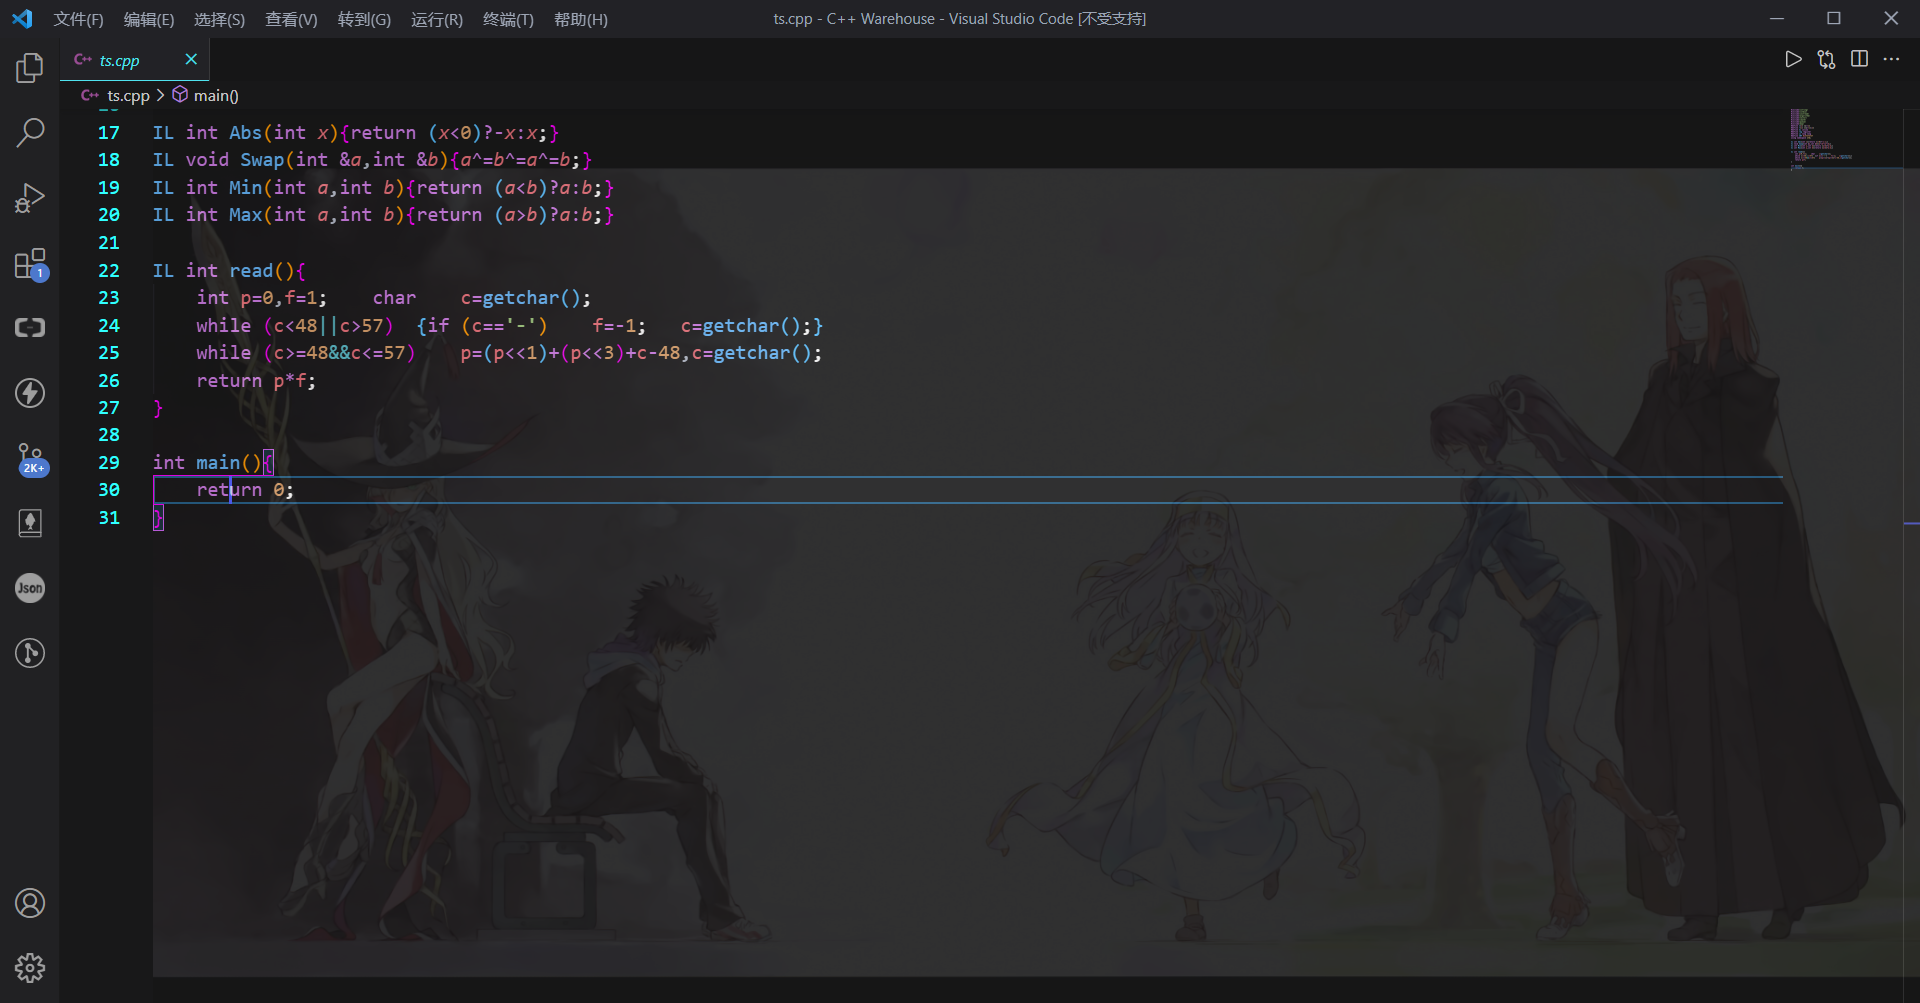The image size is (1920, 1003).
Task: Click the main() breadcrumb symbol
Action: point(216,95)
